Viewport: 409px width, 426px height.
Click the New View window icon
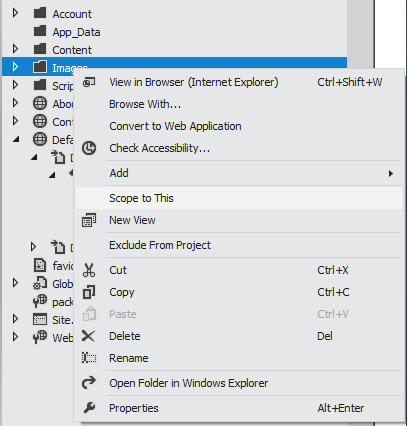coord(89,220)
